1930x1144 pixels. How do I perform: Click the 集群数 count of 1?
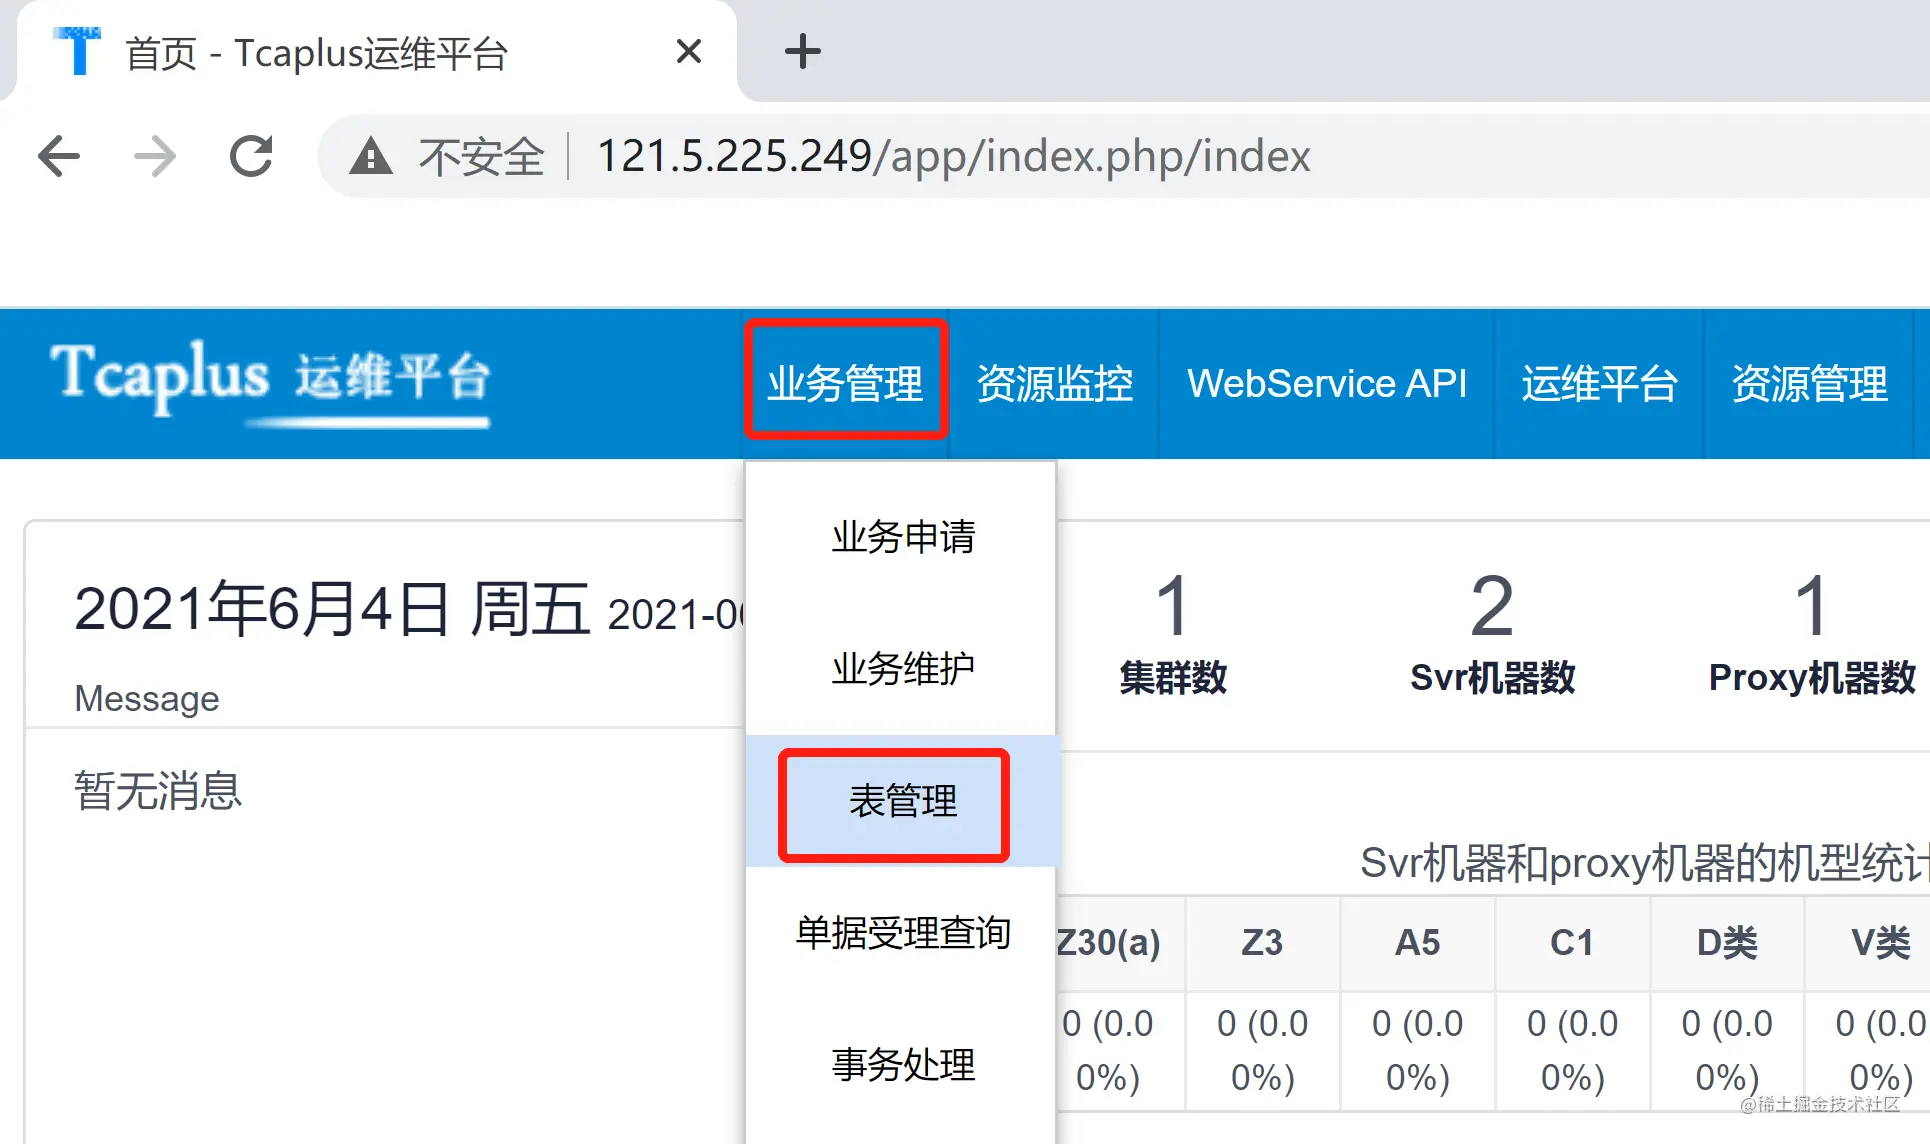pos(1172,606)
